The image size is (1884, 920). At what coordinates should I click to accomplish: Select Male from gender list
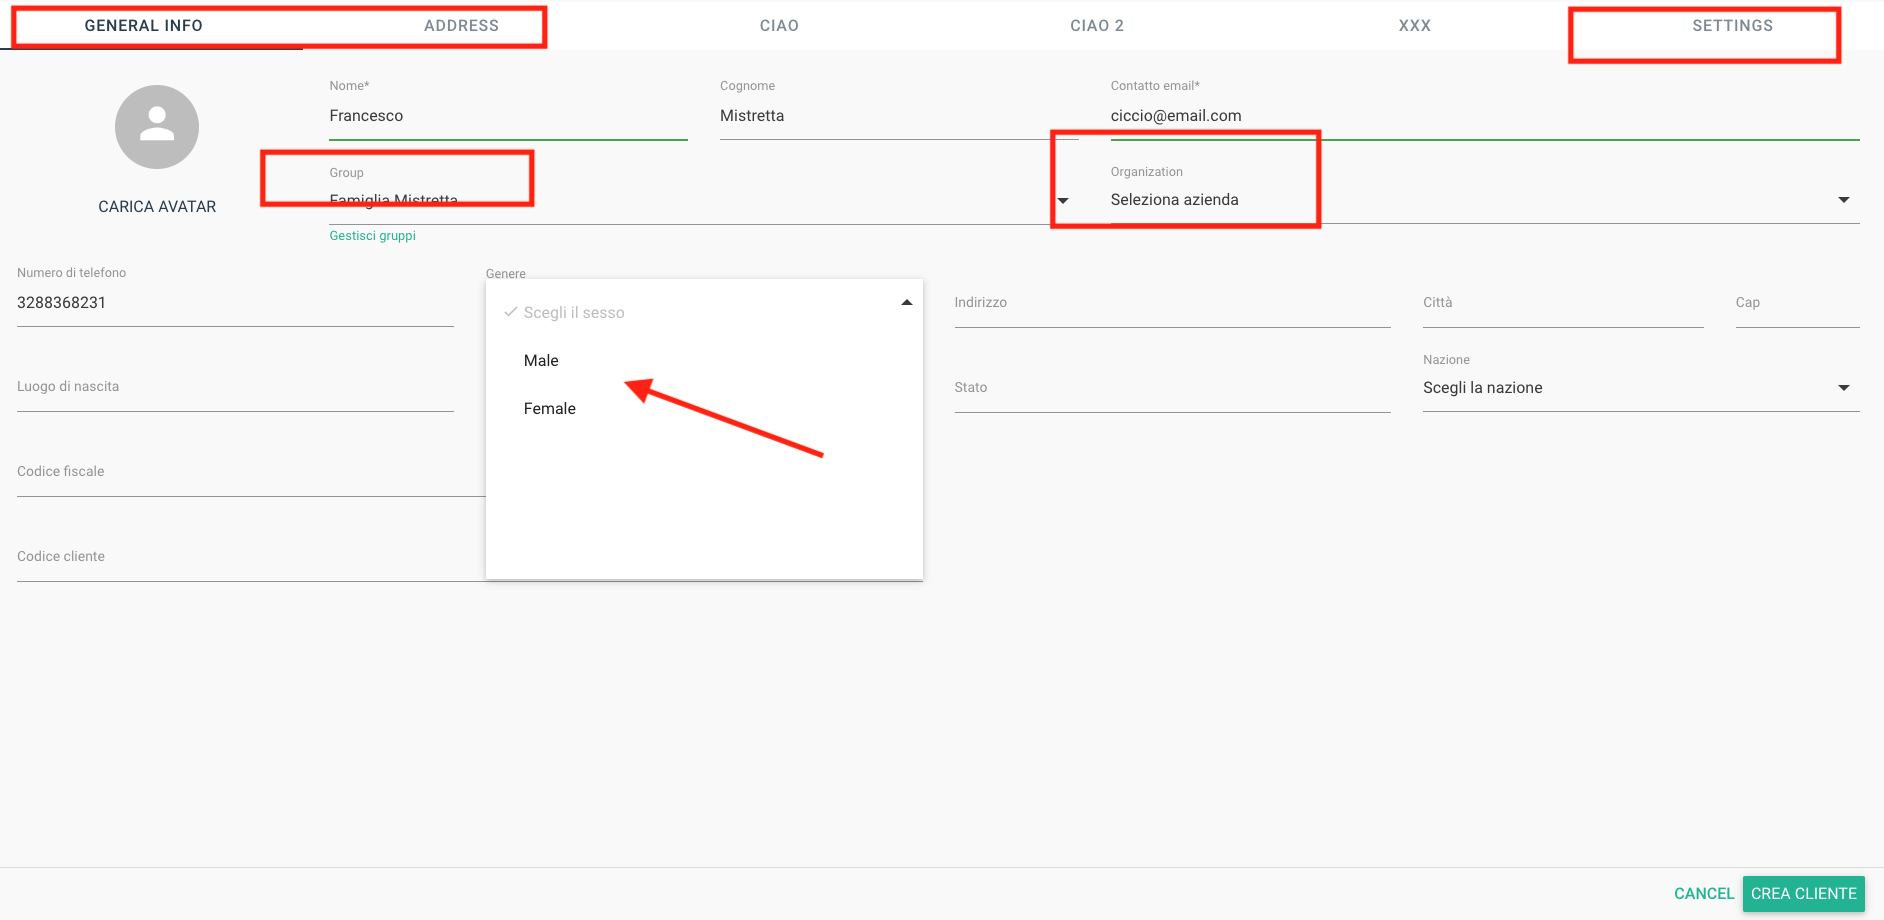tap(541, 361)
